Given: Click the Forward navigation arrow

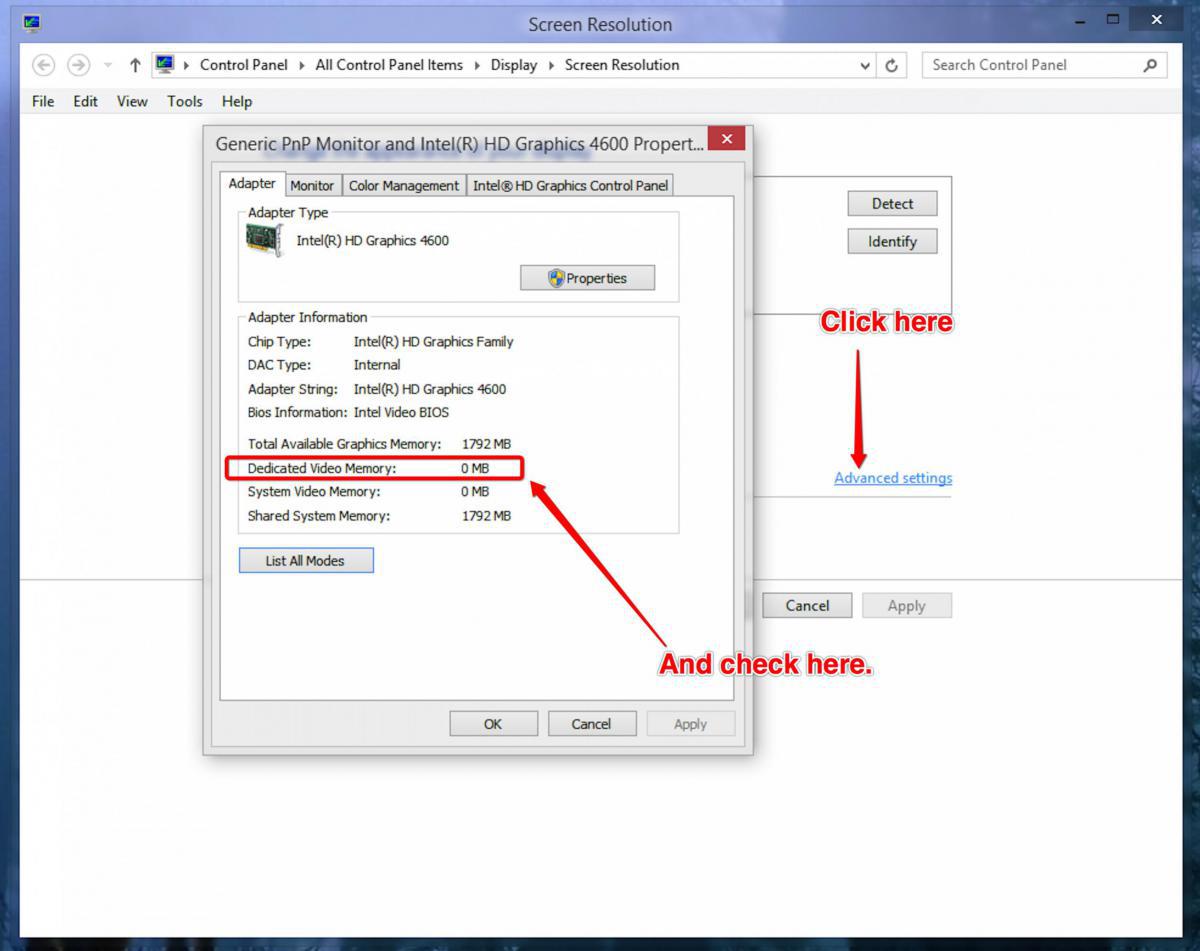Looking at the screenshot, I should coord(78,65).
